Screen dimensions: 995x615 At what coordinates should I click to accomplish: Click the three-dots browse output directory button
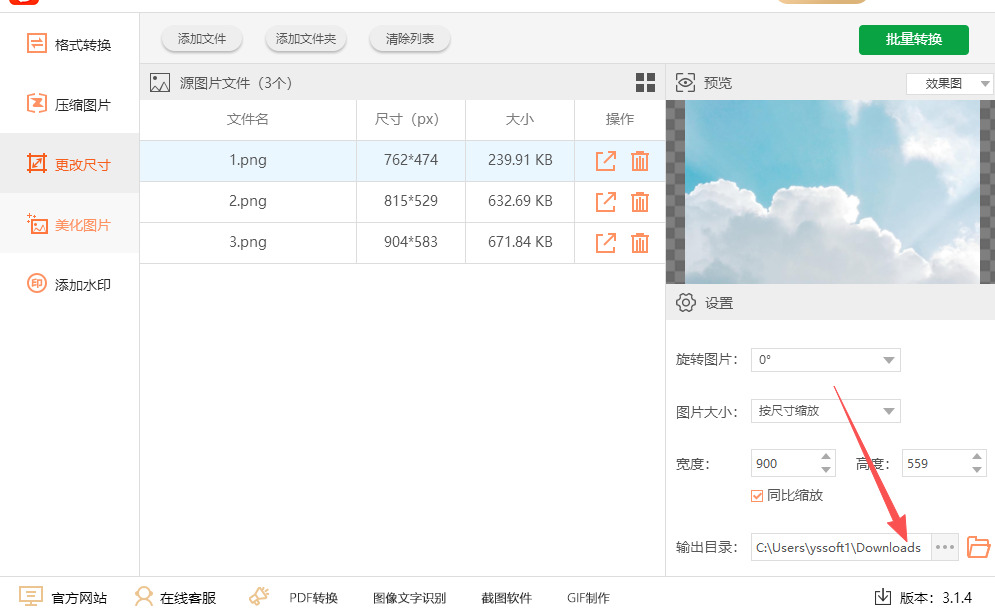click(x=945, y=547)
